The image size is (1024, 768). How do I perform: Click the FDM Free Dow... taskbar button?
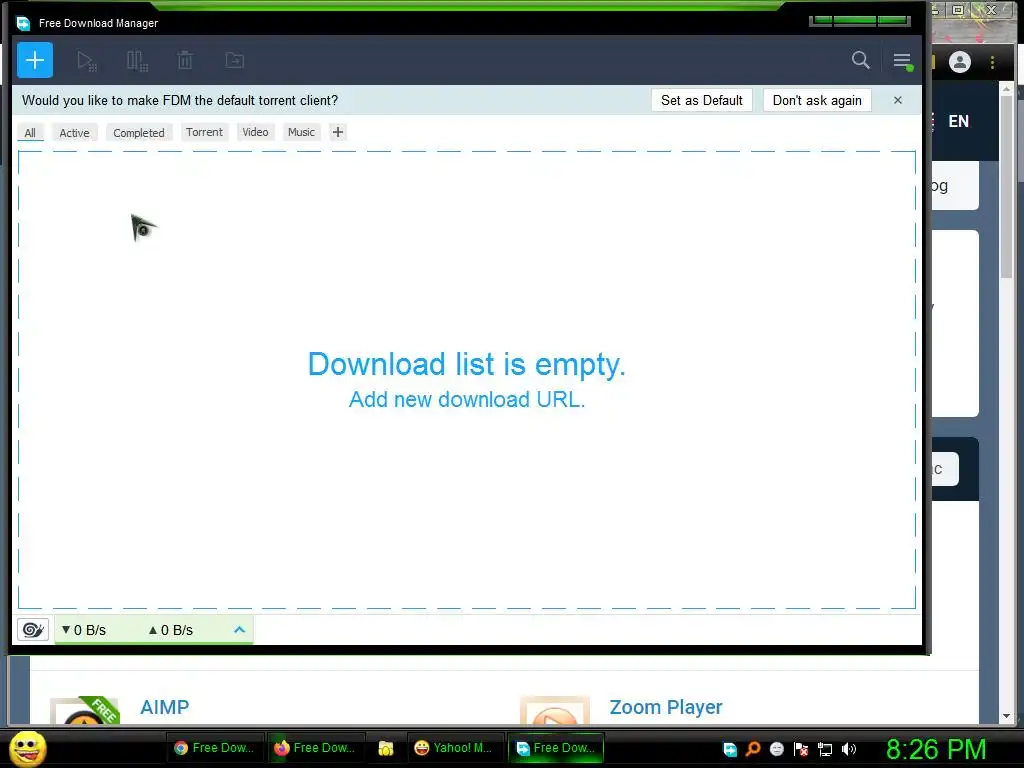(556, 748)
